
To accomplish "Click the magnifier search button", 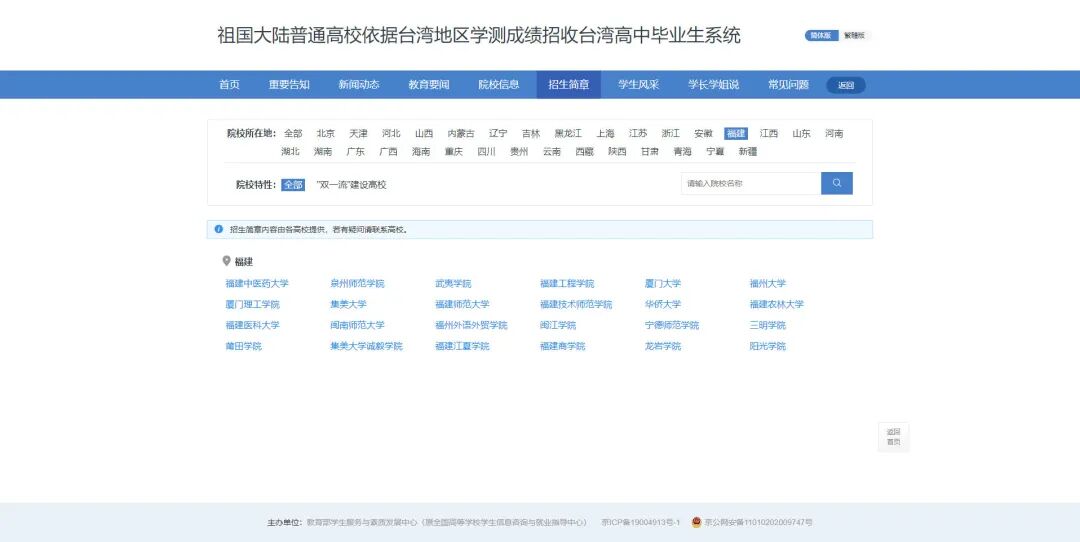I will pos(836,183).
